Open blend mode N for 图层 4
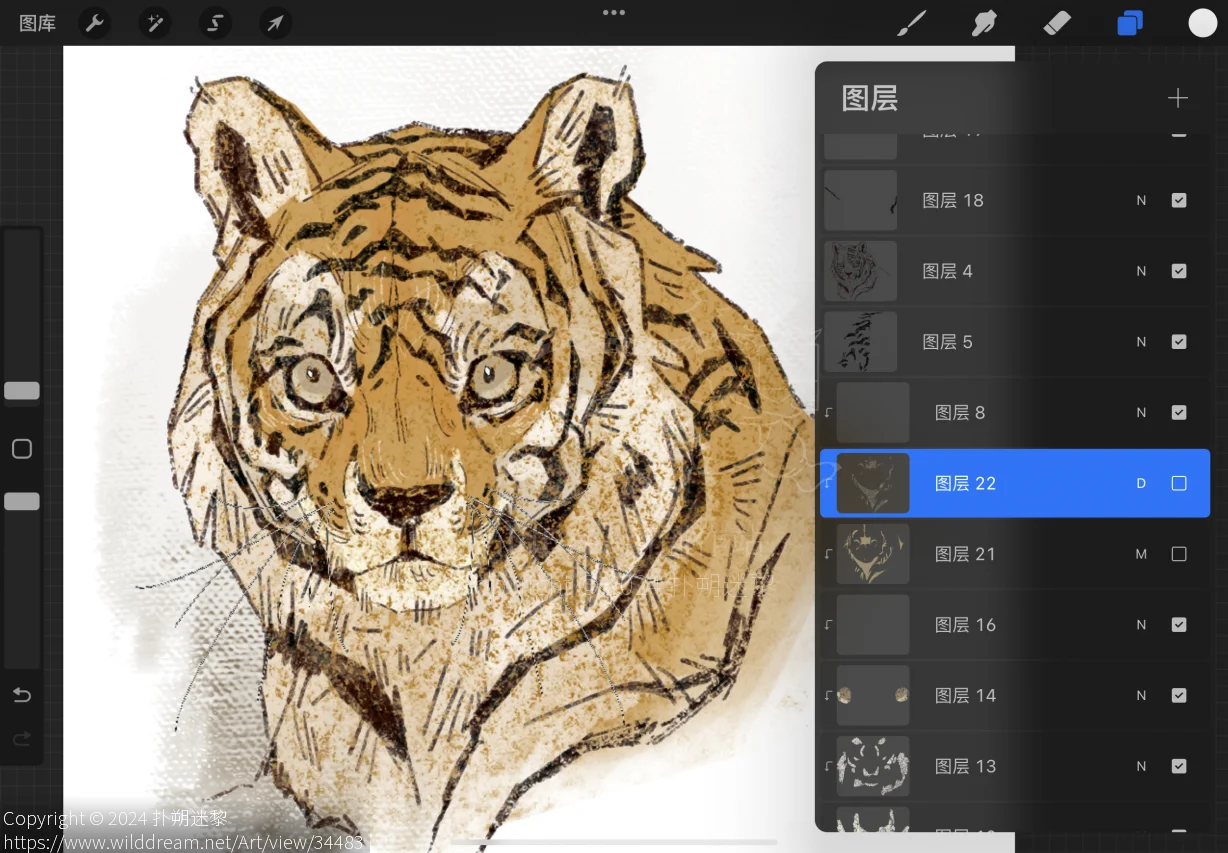Image resolution: width=1228 pixels, height=853 pixels. (x=1141, y=271)
